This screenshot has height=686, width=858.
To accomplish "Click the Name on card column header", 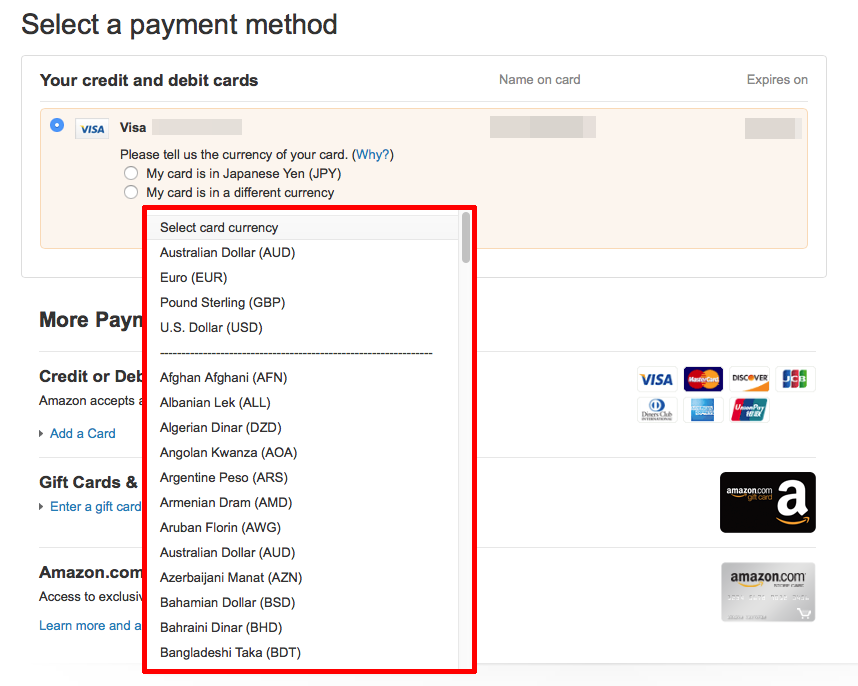I will 540,80.
